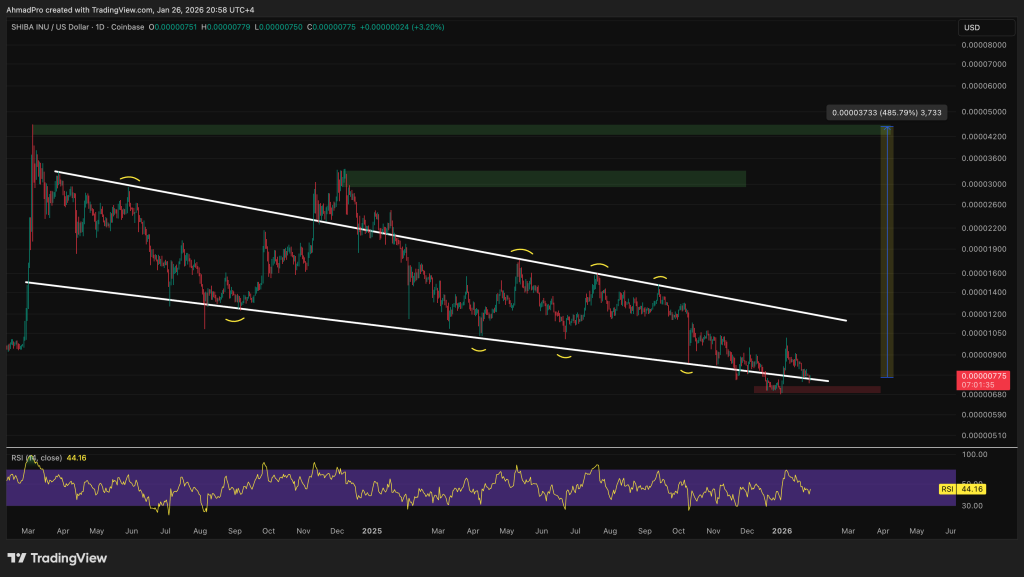Click the 0.00000510 price axis label
The image size is (1024, 577).
coord(984,435)
